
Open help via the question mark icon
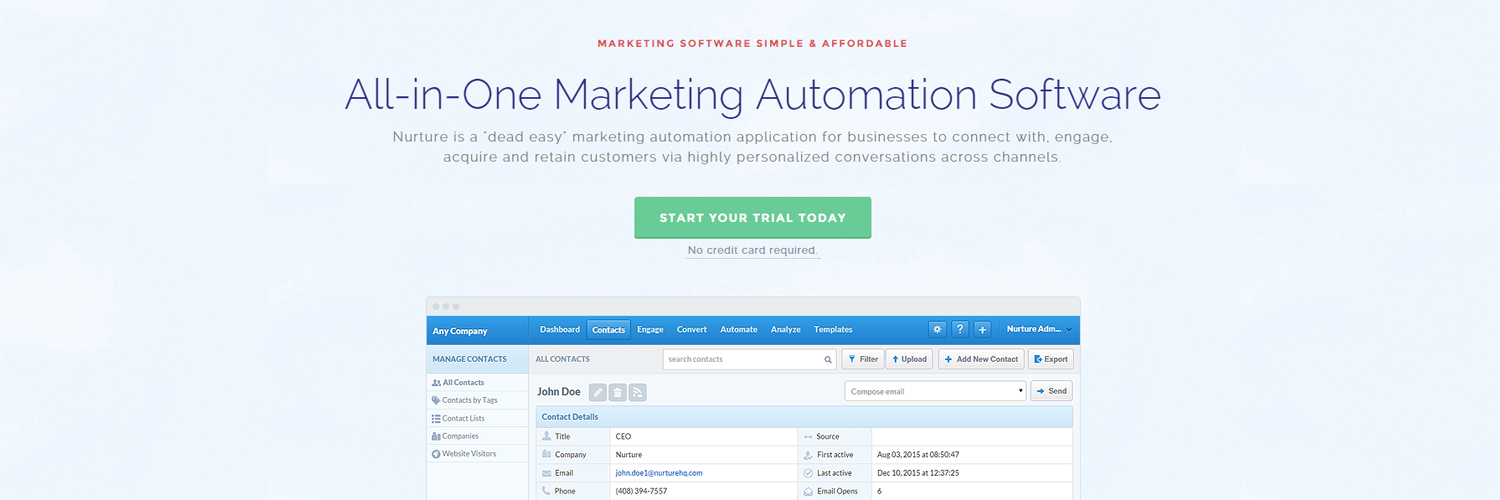(x=960, y=329)
